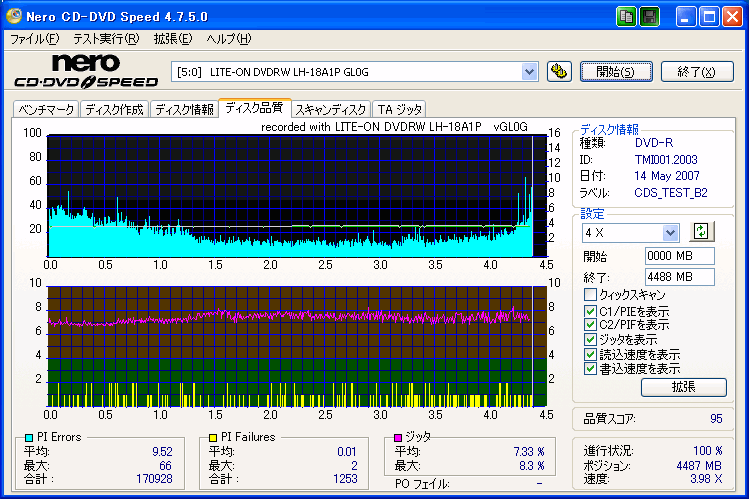
Task: Click the save floppy icon in title bar
Action: pyautogui.click(x=649, y=17)
